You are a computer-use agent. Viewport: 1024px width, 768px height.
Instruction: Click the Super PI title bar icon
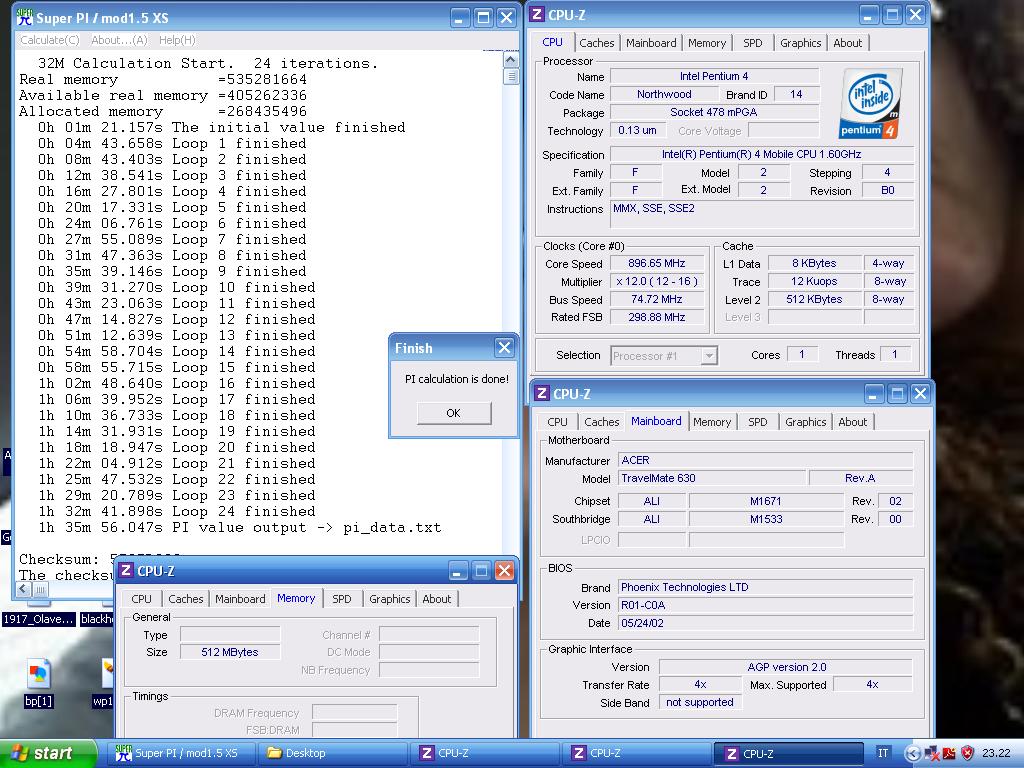coord(25,18)
